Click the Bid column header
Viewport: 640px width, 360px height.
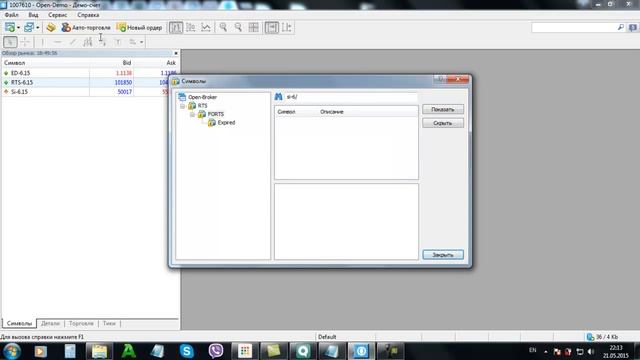point(127,63)
